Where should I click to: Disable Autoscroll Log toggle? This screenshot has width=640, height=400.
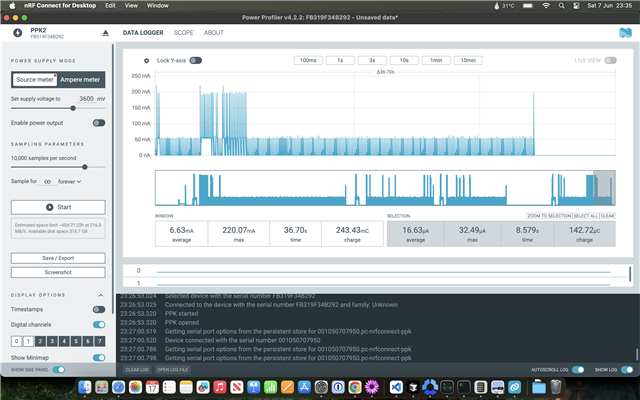[x=578, y=370]
